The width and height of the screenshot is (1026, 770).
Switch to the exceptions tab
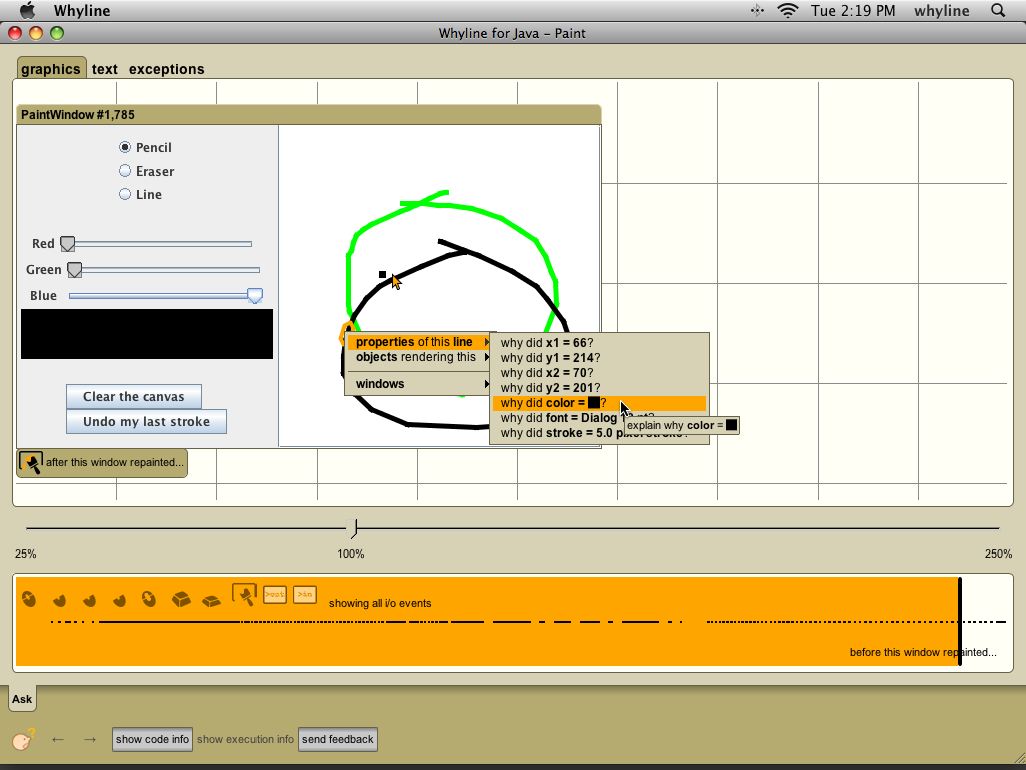(x=166, y=69)
